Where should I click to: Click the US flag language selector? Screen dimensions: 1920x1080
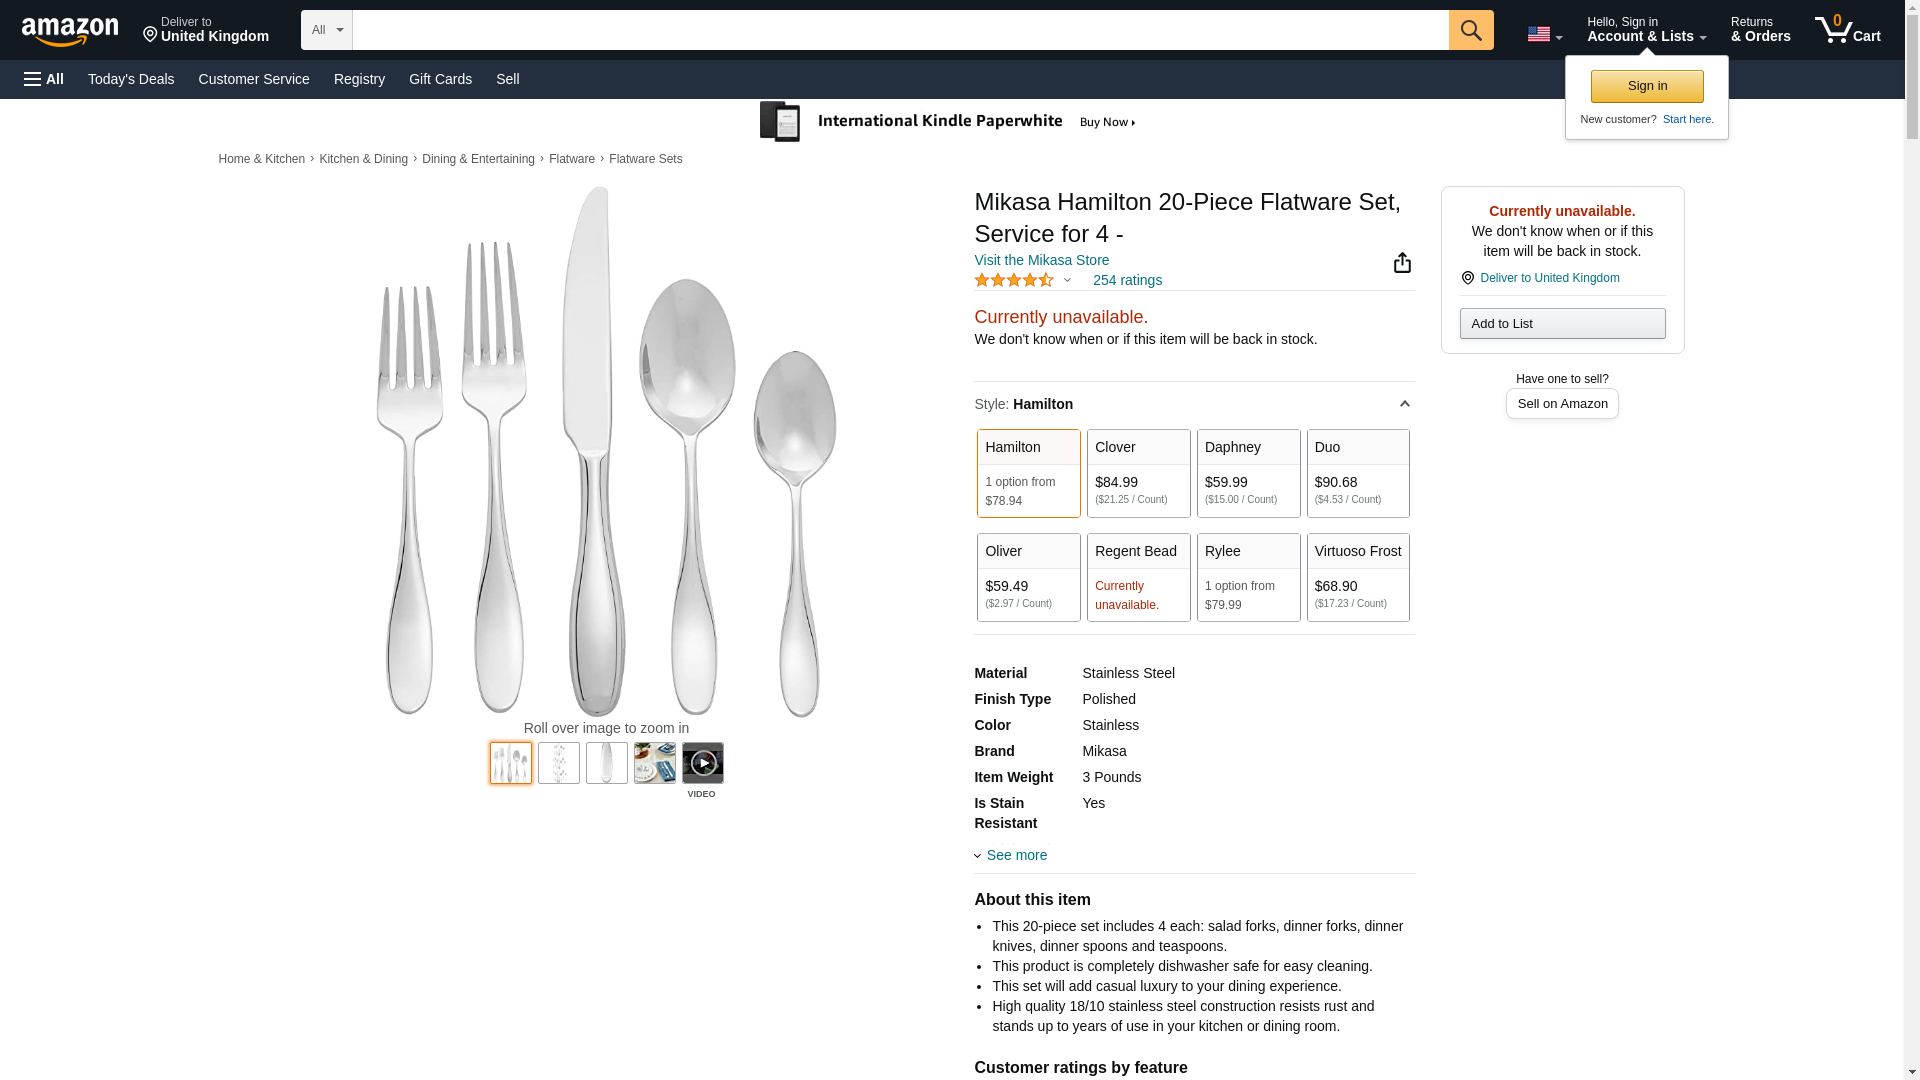point(1543,34)
